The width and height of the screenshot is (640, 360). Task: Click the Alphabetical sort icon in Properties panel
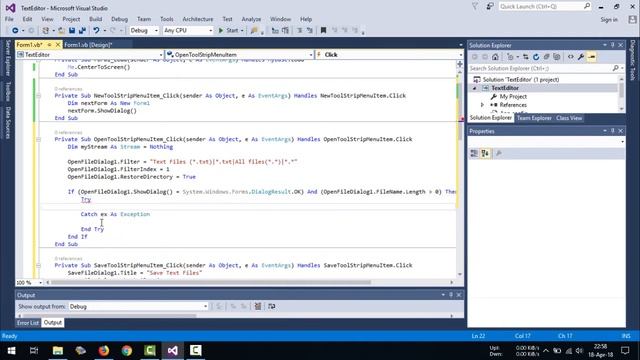tap(485, 153)
